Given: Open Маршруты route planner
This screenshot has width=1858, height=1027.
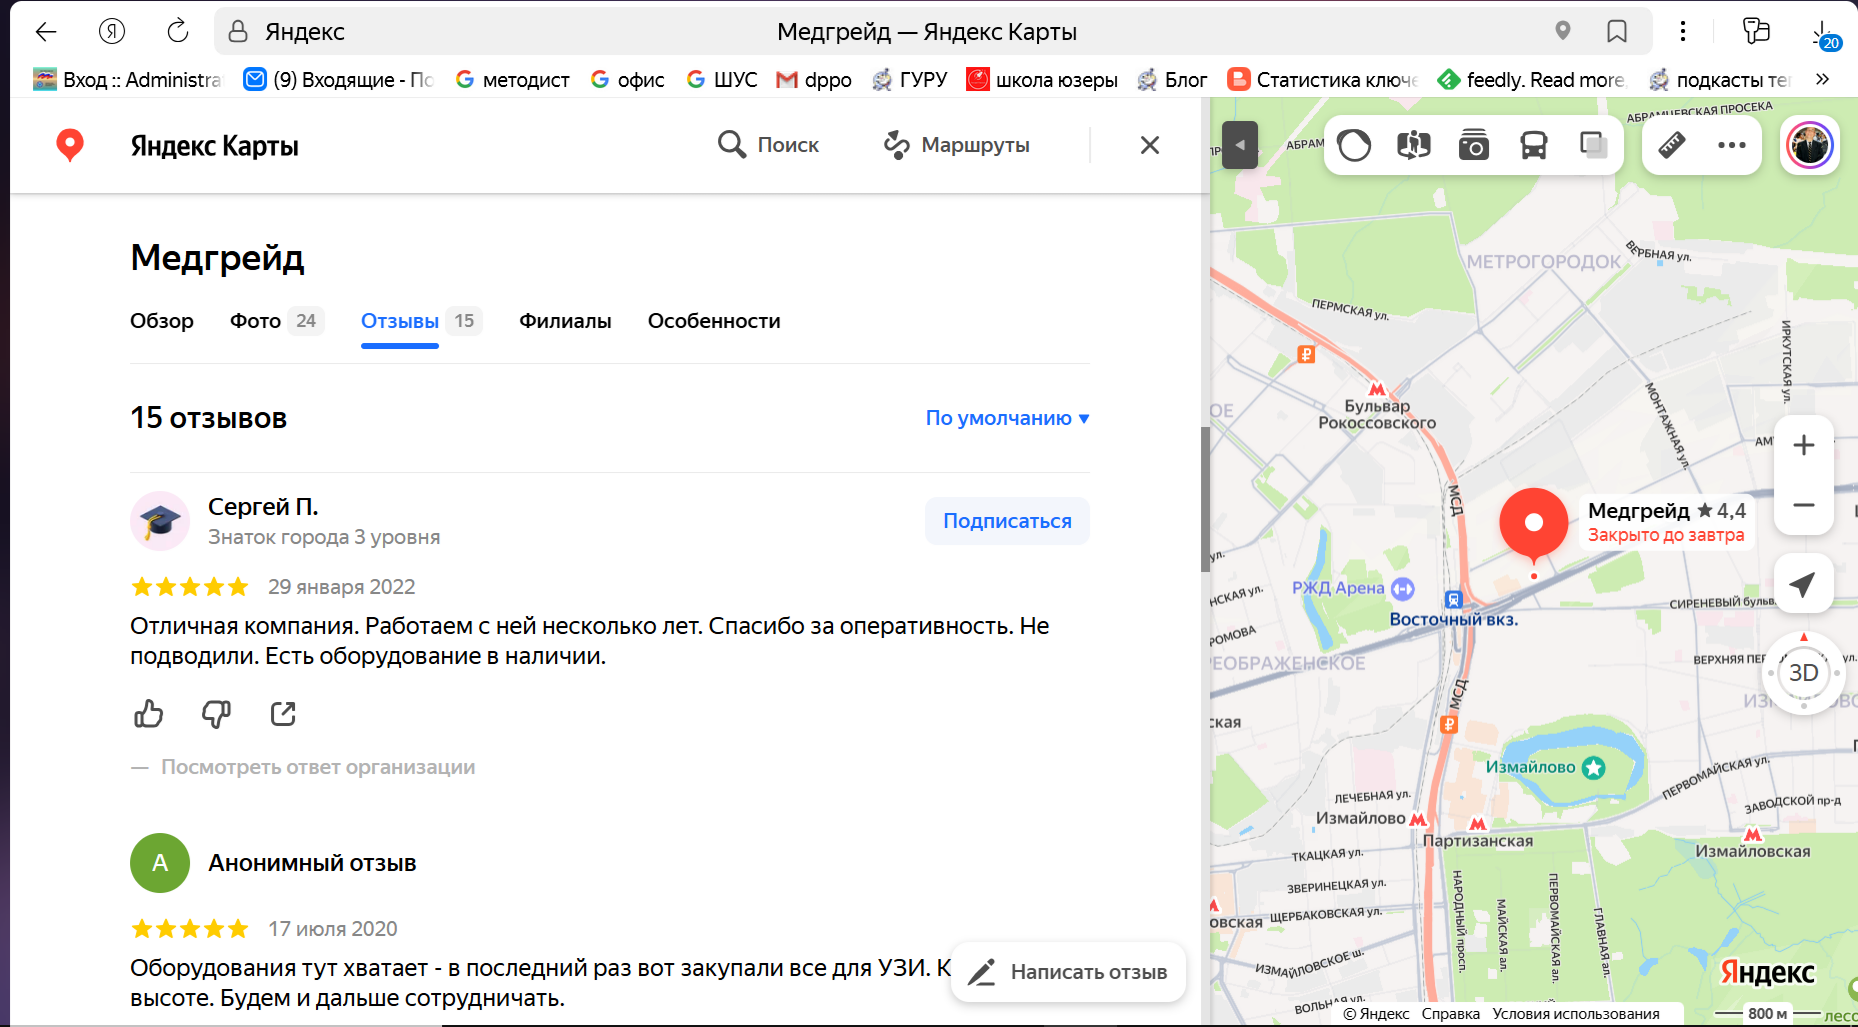Looking at the screenshot, I should (956, 145).
